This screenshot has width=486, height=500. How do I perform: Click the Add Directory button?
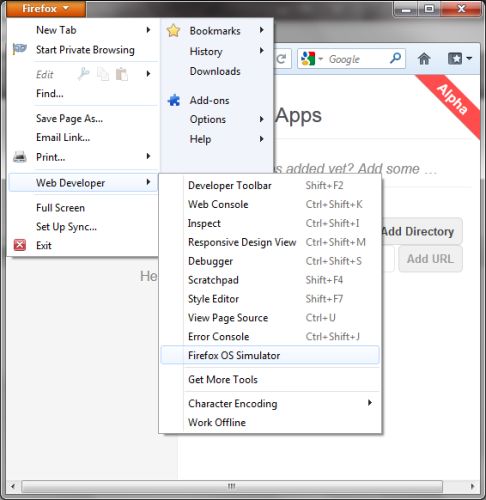coord(421,231)
